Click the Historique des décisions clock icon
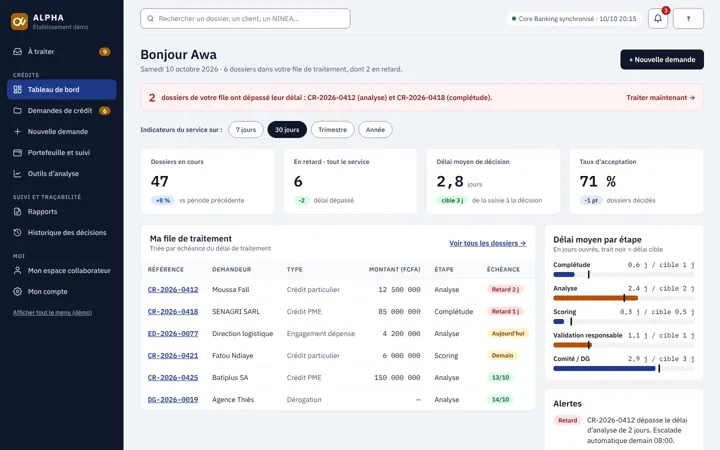Screen dimensions: 720x450 17,233
